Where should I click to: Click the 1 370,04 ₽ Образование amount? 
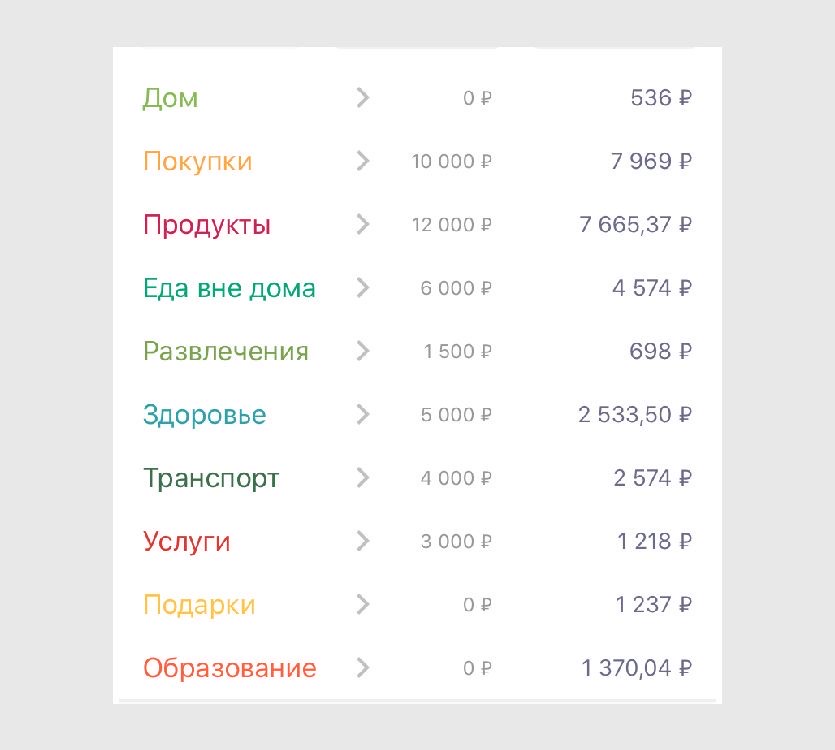pos(637,668)
